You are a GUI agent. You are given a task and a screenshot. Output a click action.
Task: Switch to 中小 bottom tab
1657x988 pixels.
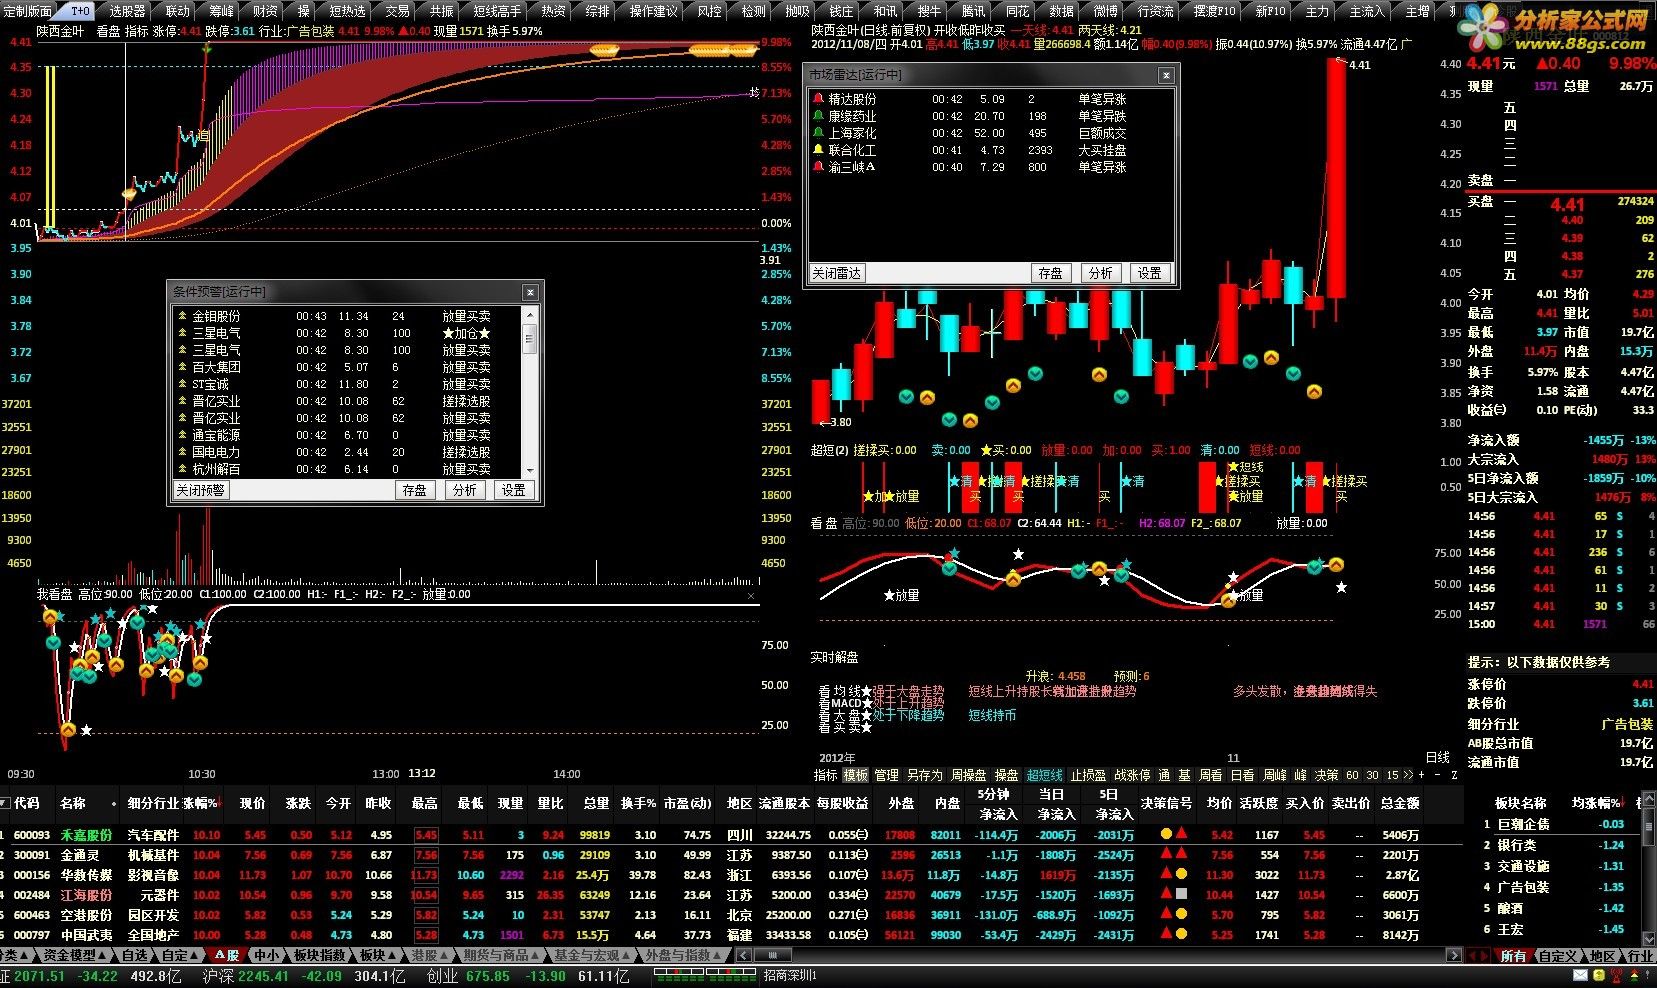pos(265,955)
